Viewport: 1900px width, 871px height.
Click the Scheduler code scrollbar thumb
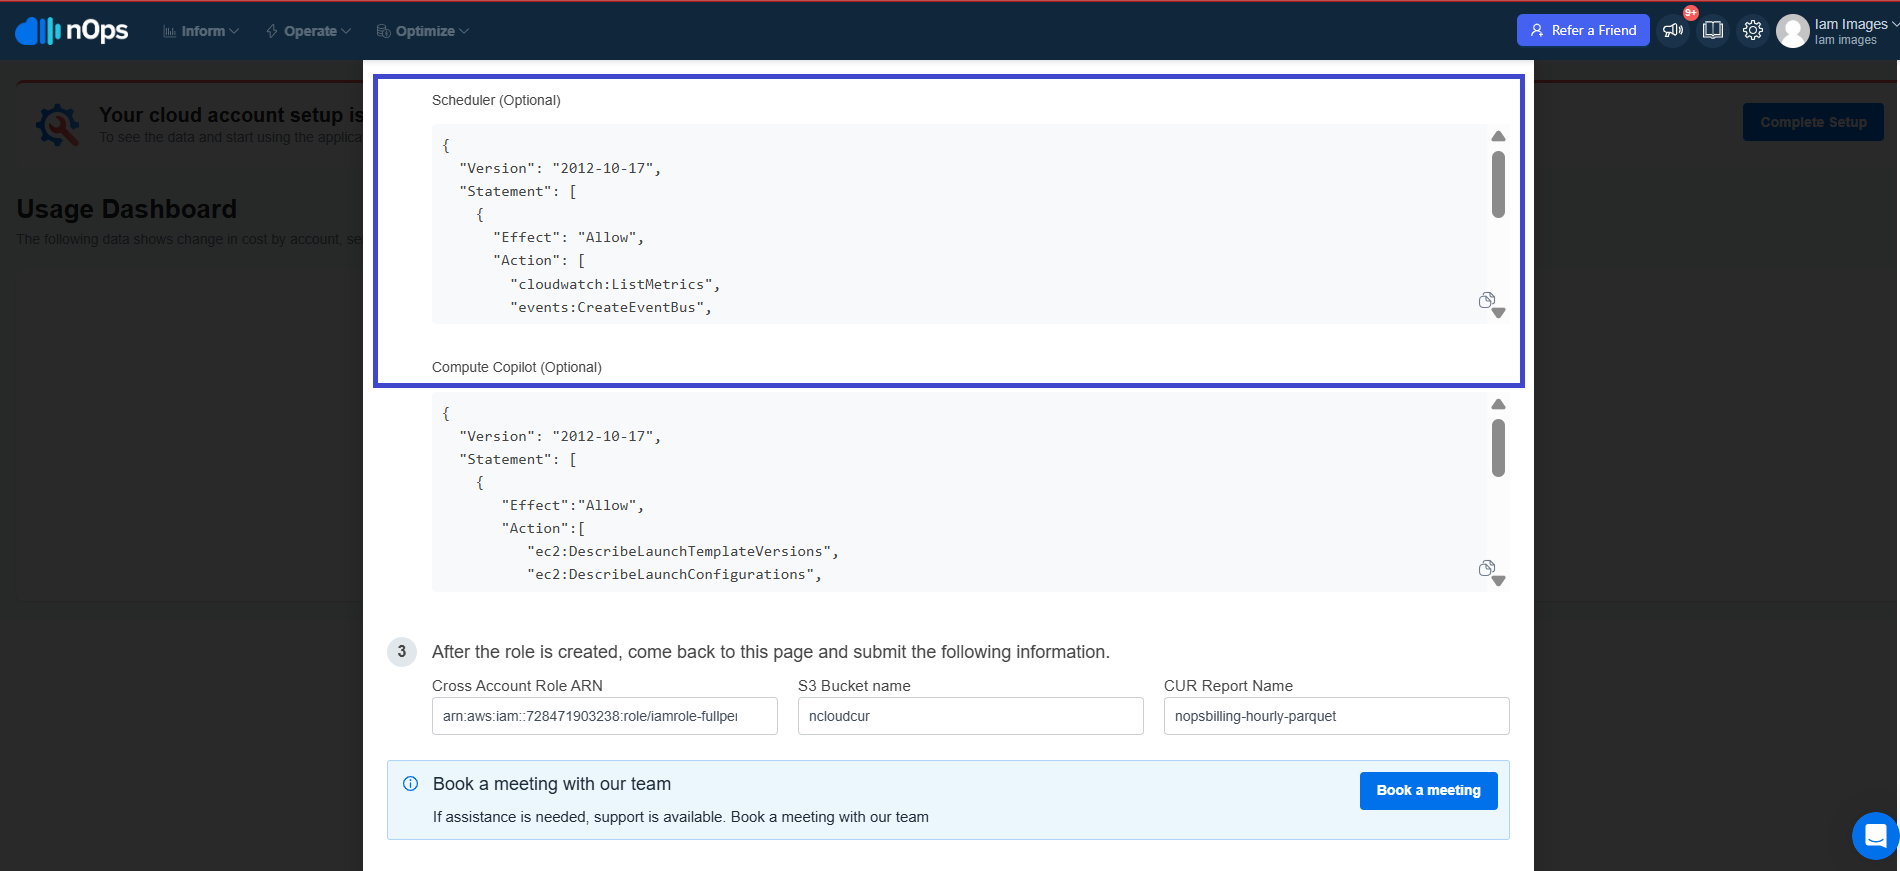[x=1498, y=184]
